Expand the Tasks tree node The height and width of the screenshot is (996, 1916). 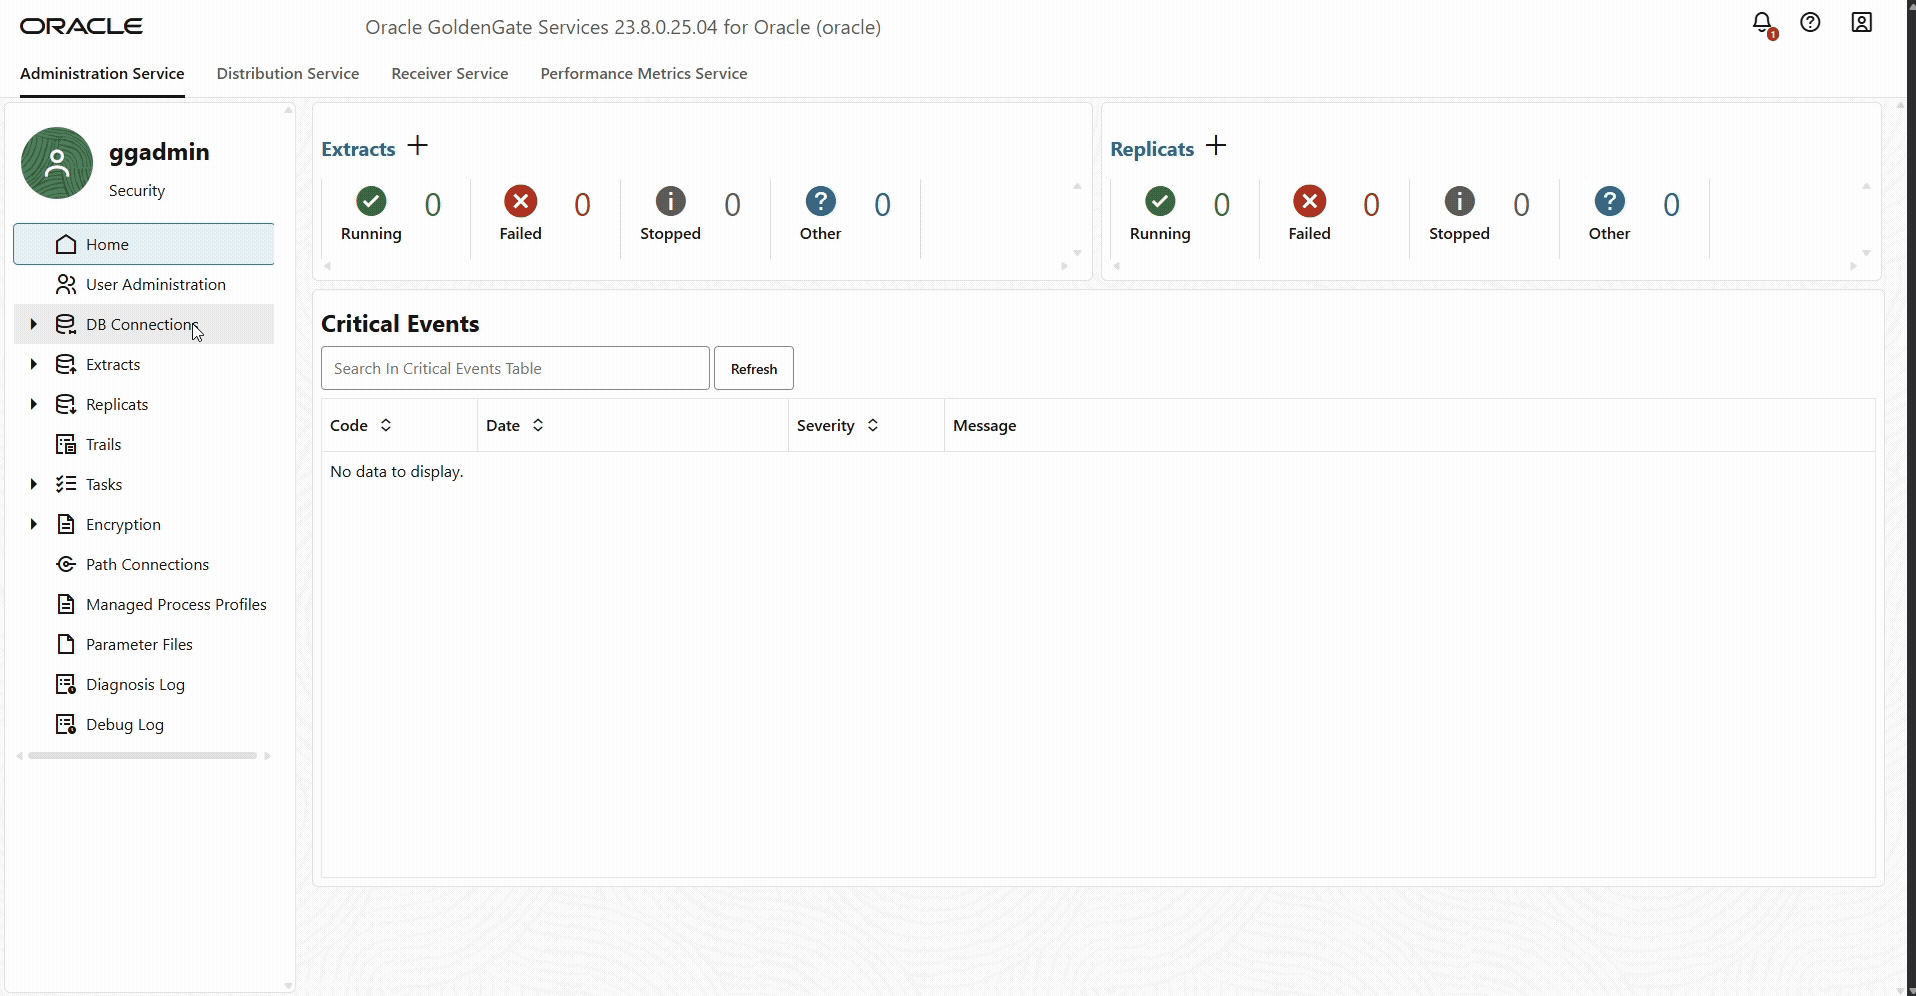[33, 484]
